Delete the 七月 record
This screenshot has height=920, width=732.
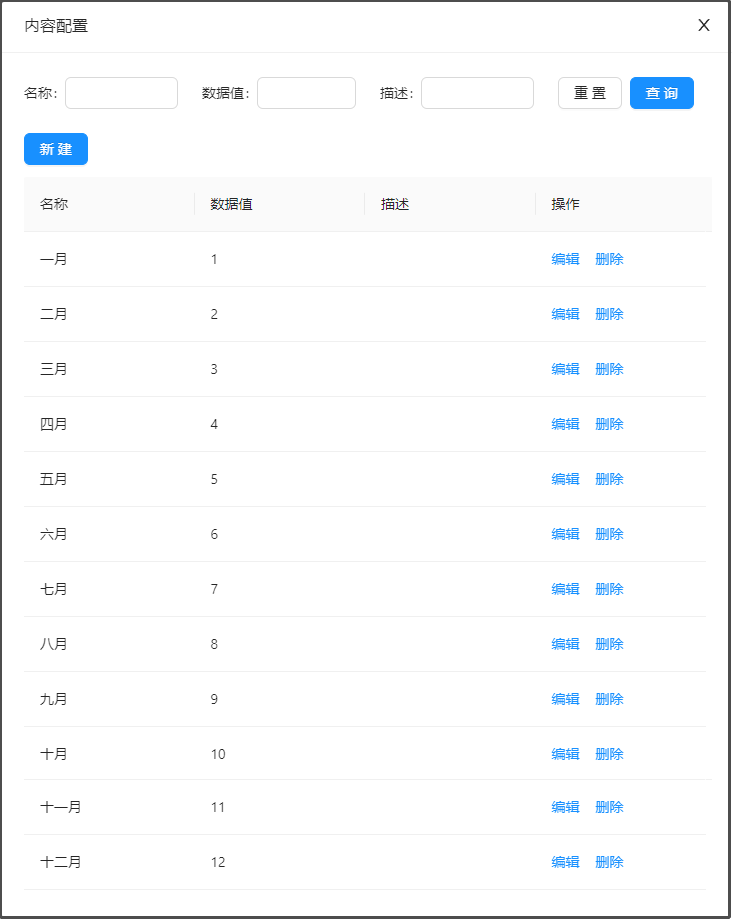point(609,589)
